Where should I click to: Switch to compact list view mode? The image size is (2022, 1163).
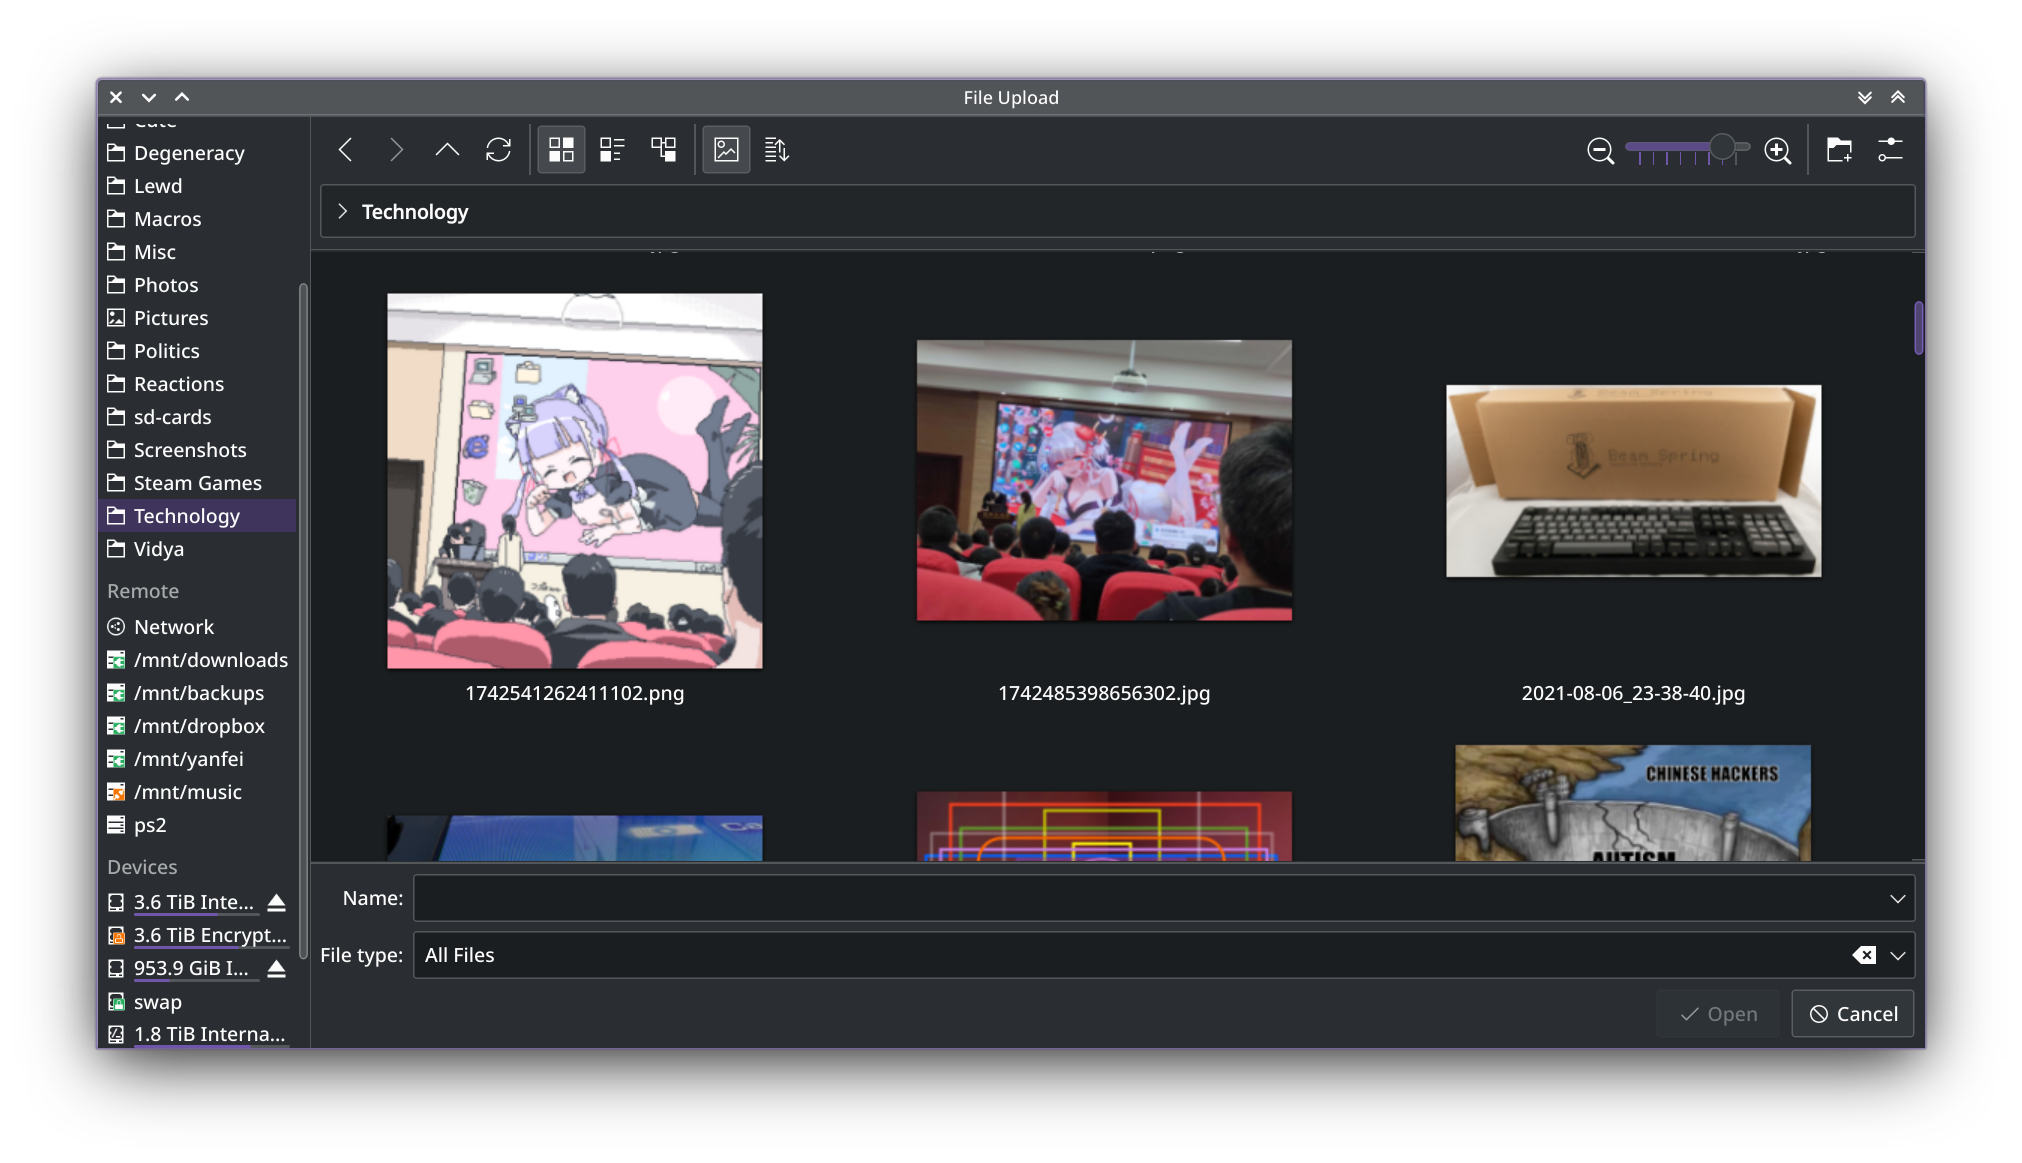coord(612,150)
